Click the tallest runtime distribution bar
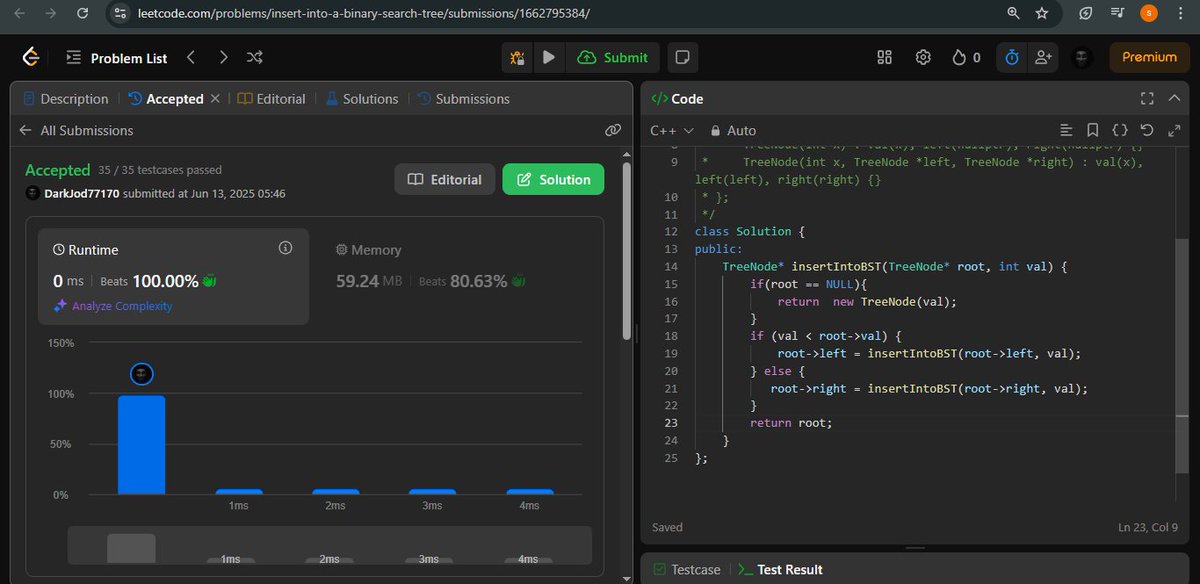Screen dimensions: 1200x584 [x=142, y=445]
